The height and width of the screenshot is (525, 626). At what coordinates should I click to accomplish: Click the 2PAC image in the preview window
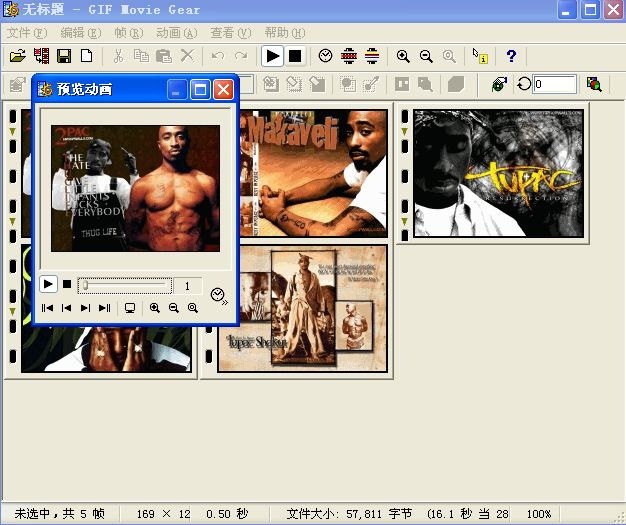(135, 188)
